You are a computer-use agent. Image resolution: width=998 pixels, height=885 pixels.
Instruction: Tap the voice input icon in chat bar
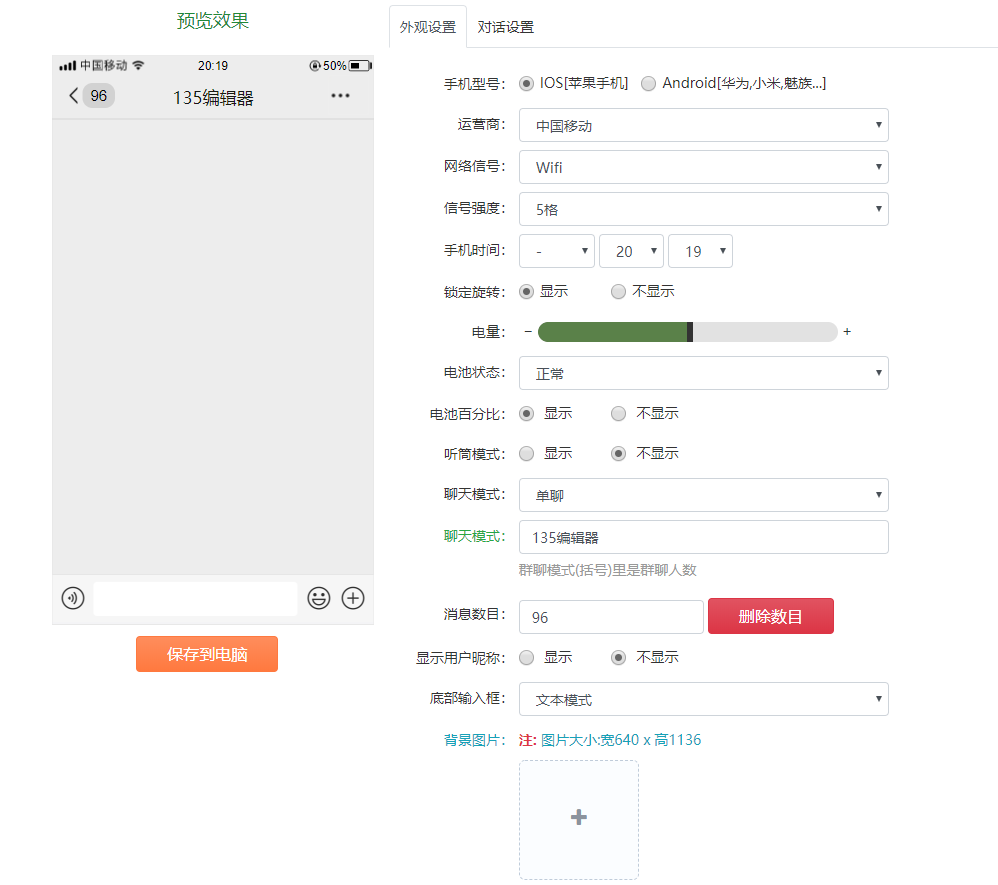tap(73, 598)
